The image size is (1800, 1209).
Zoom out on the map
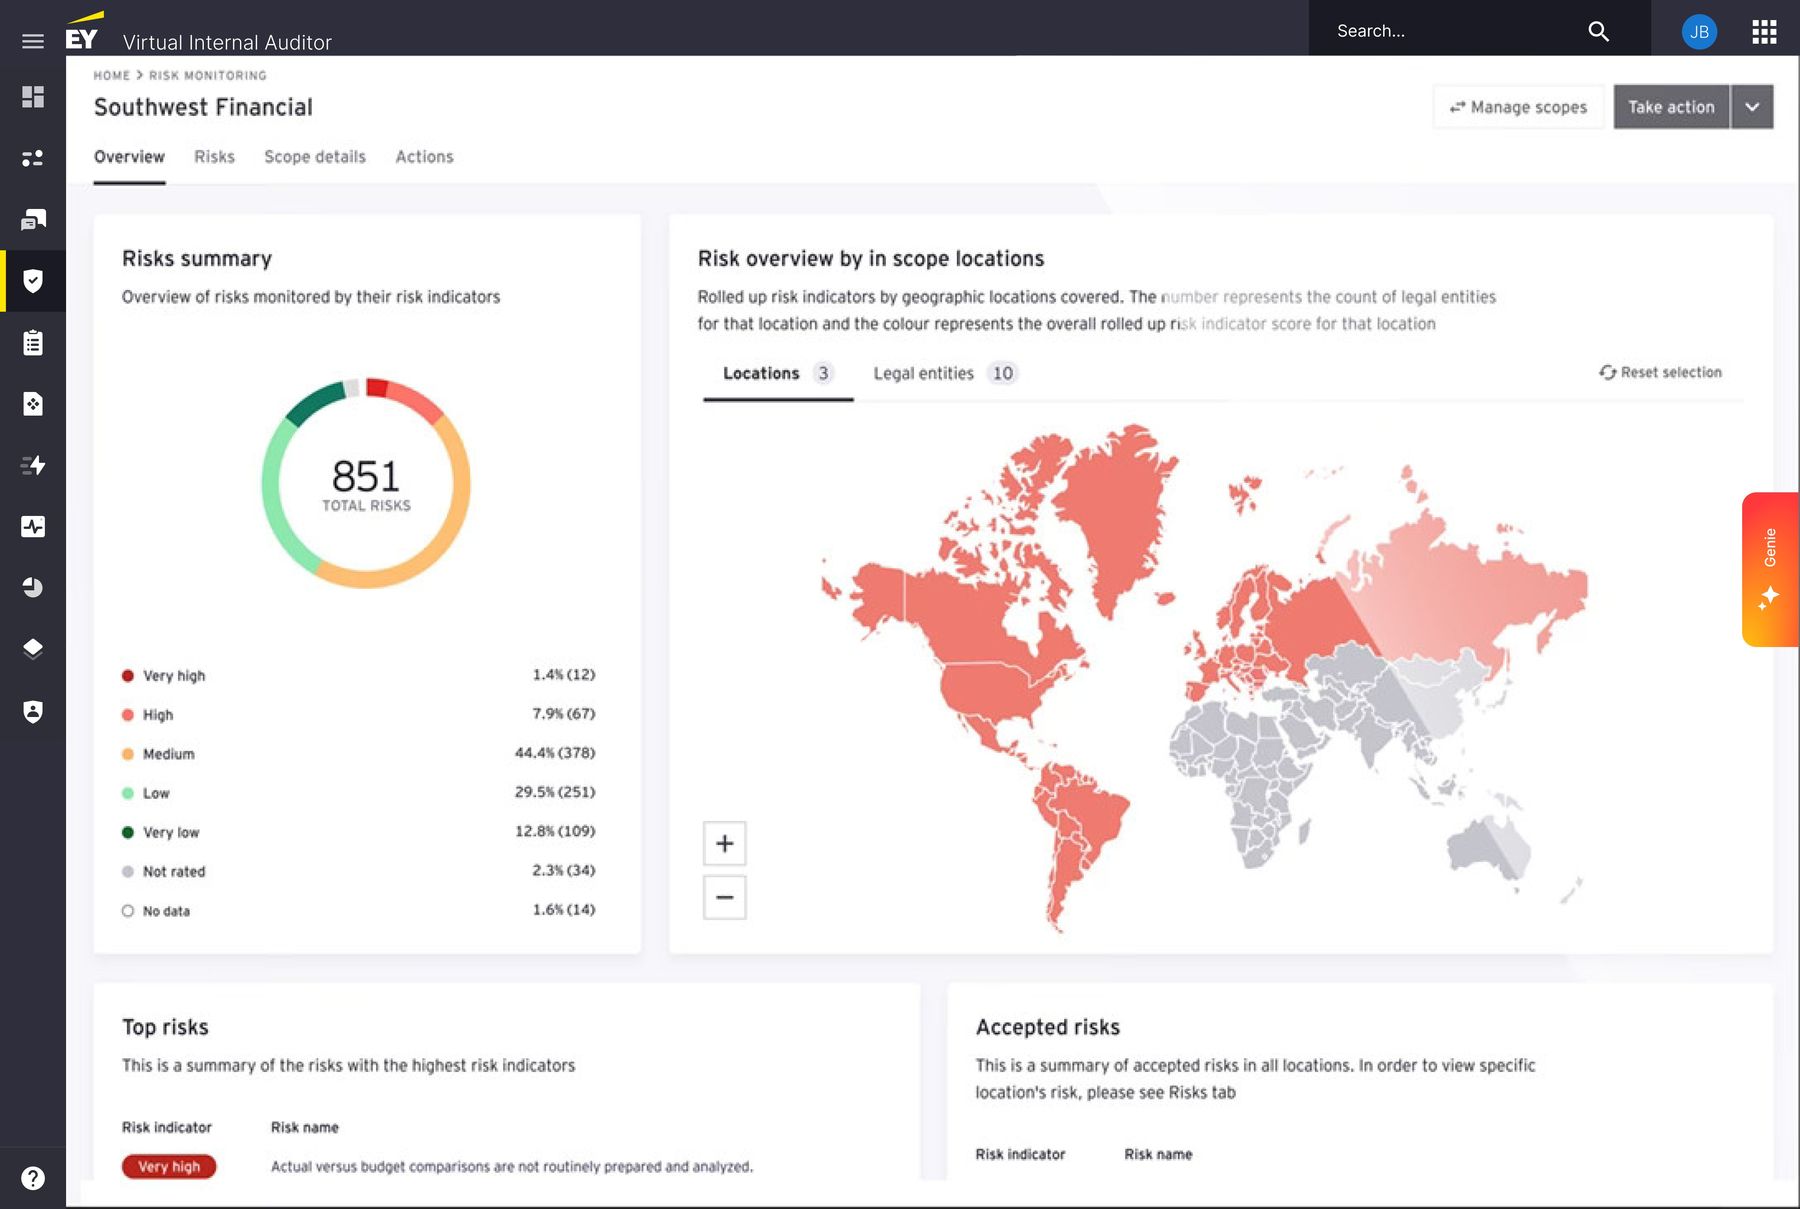tap(725, 897)
